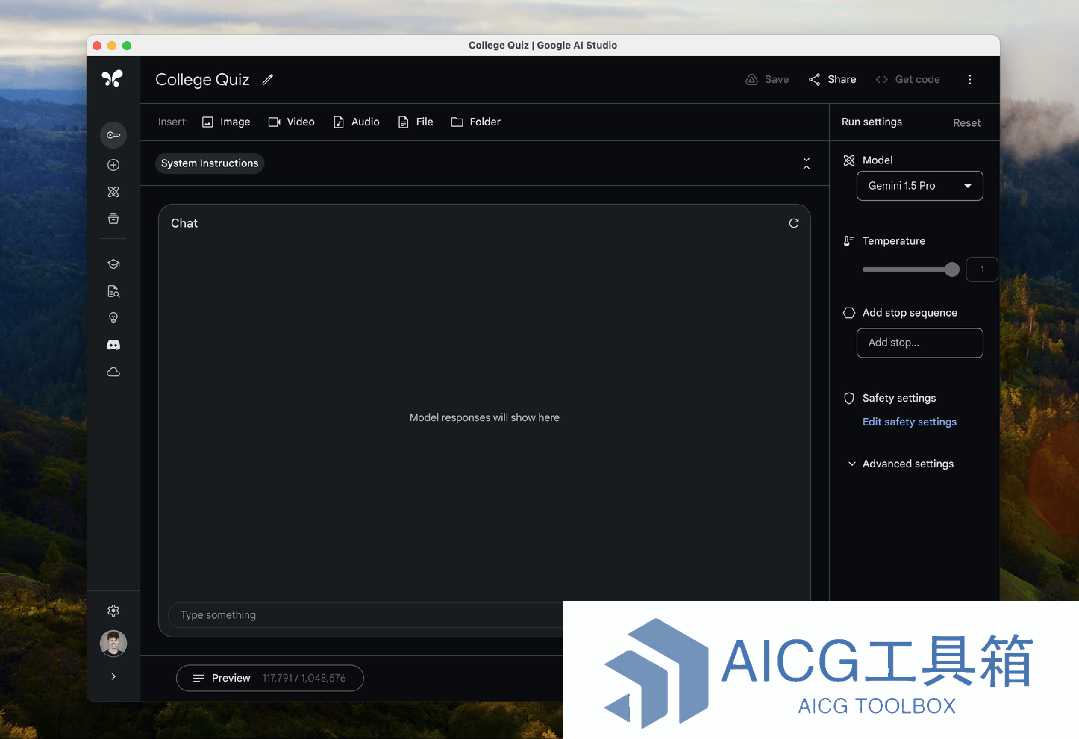The image size is (1079, 739).
Task: Open the tuned models icon in sidebar
Action: click(114, 192)
